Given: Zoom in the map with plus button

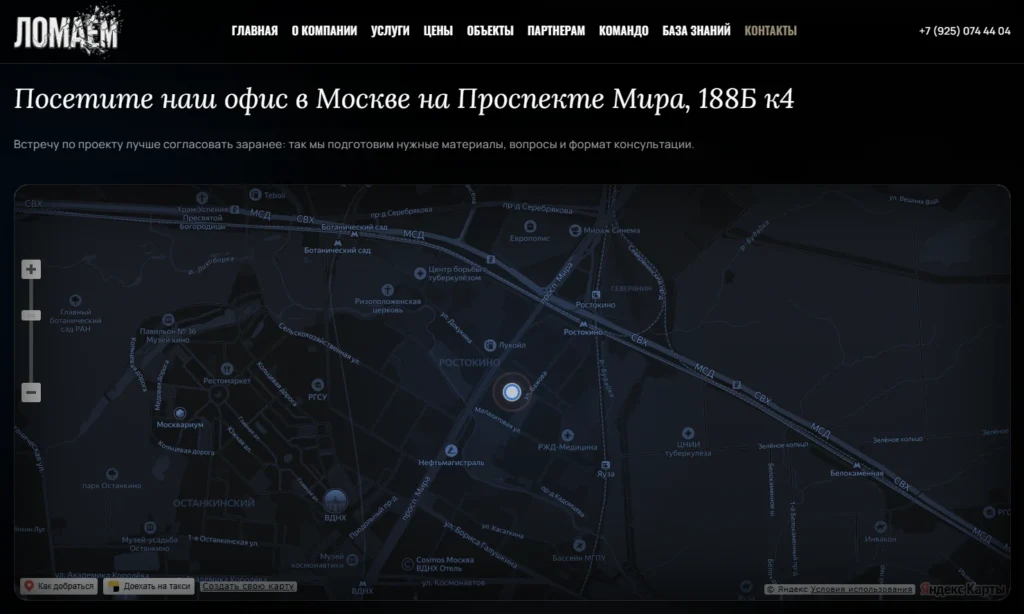Looking at the screenshot, I should click(31, 269).
